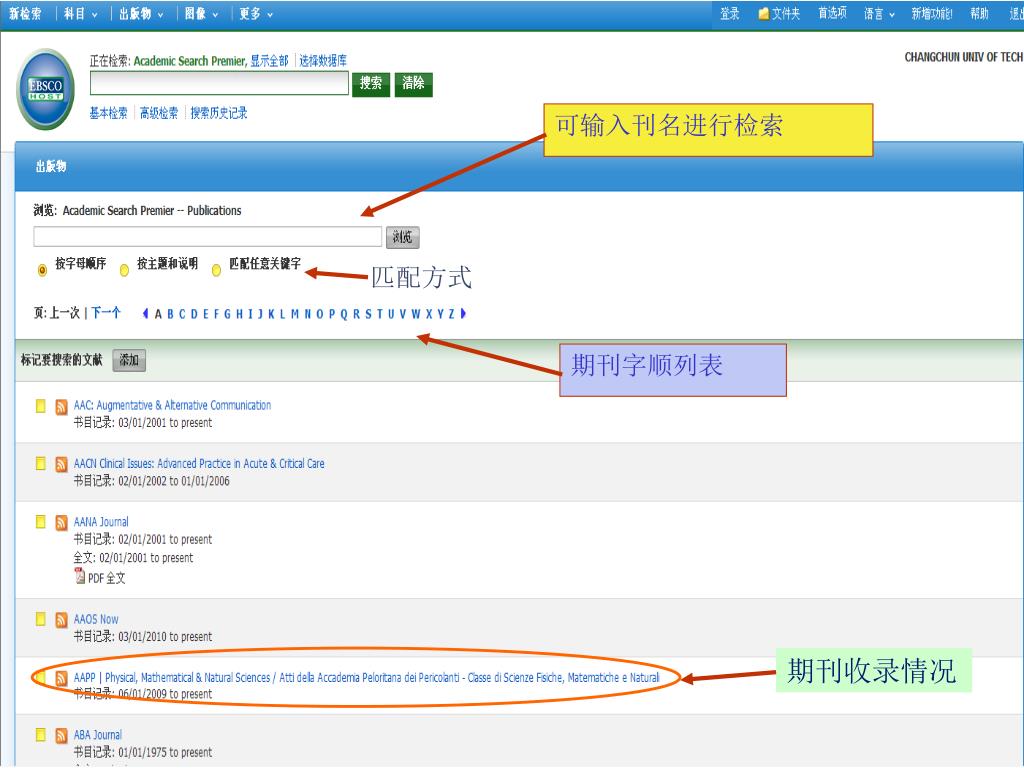The width and height of the screenshot is (1024, 768).
Task: Click the 添加 button
Action: (x=129, y=360)
